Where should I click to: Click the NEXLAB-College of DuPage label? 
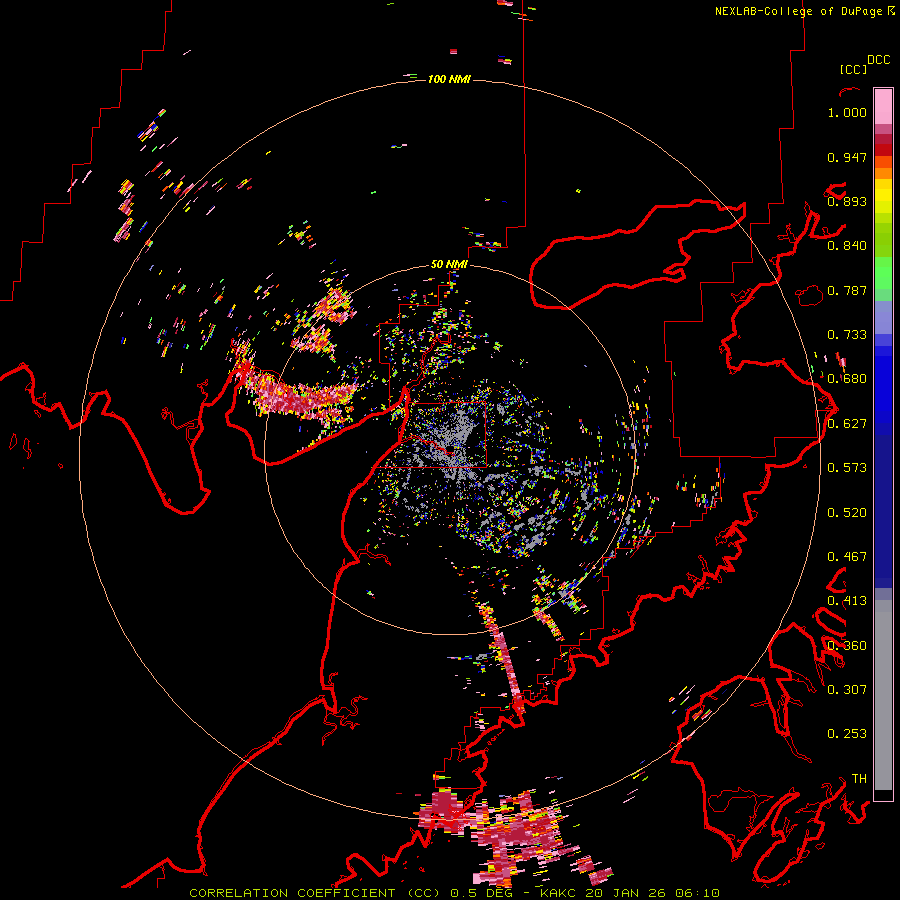coord(799,11)
